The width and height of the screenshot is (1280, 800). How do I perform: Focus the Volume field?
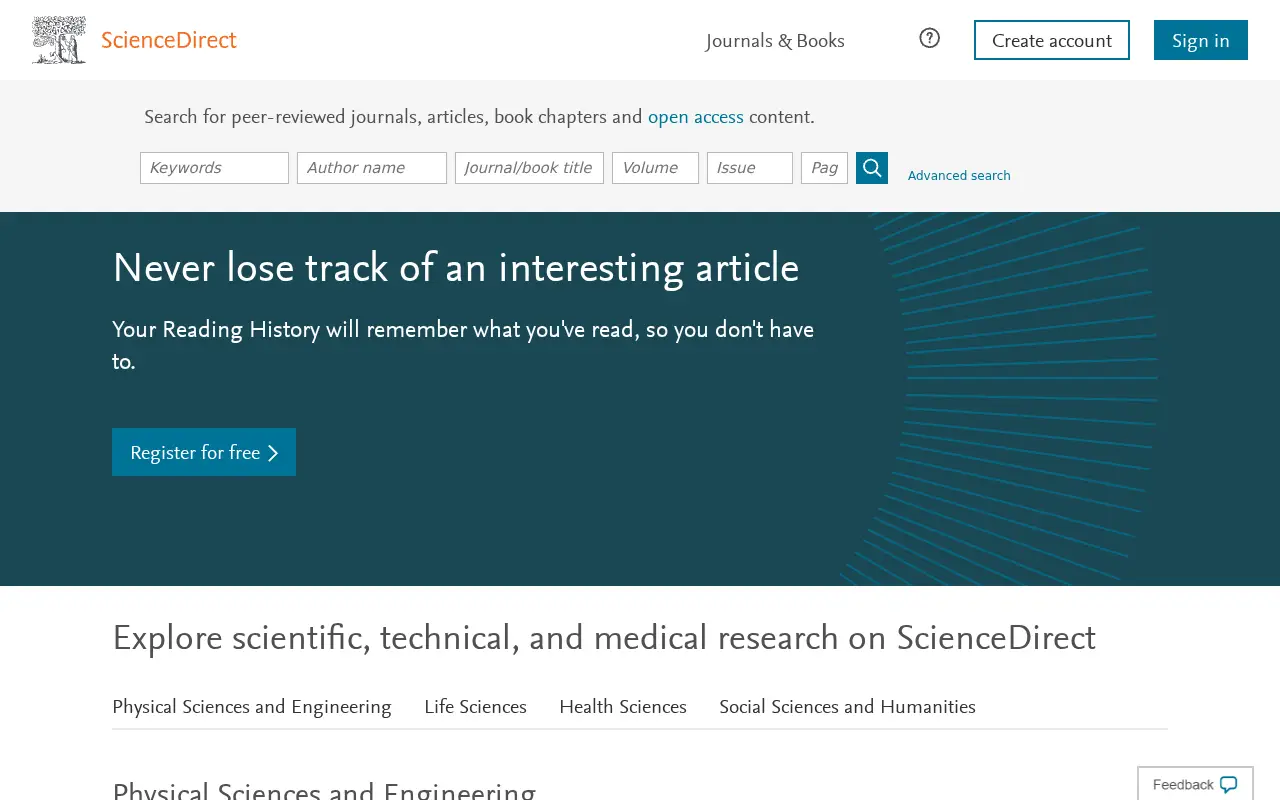click(655, 168)
